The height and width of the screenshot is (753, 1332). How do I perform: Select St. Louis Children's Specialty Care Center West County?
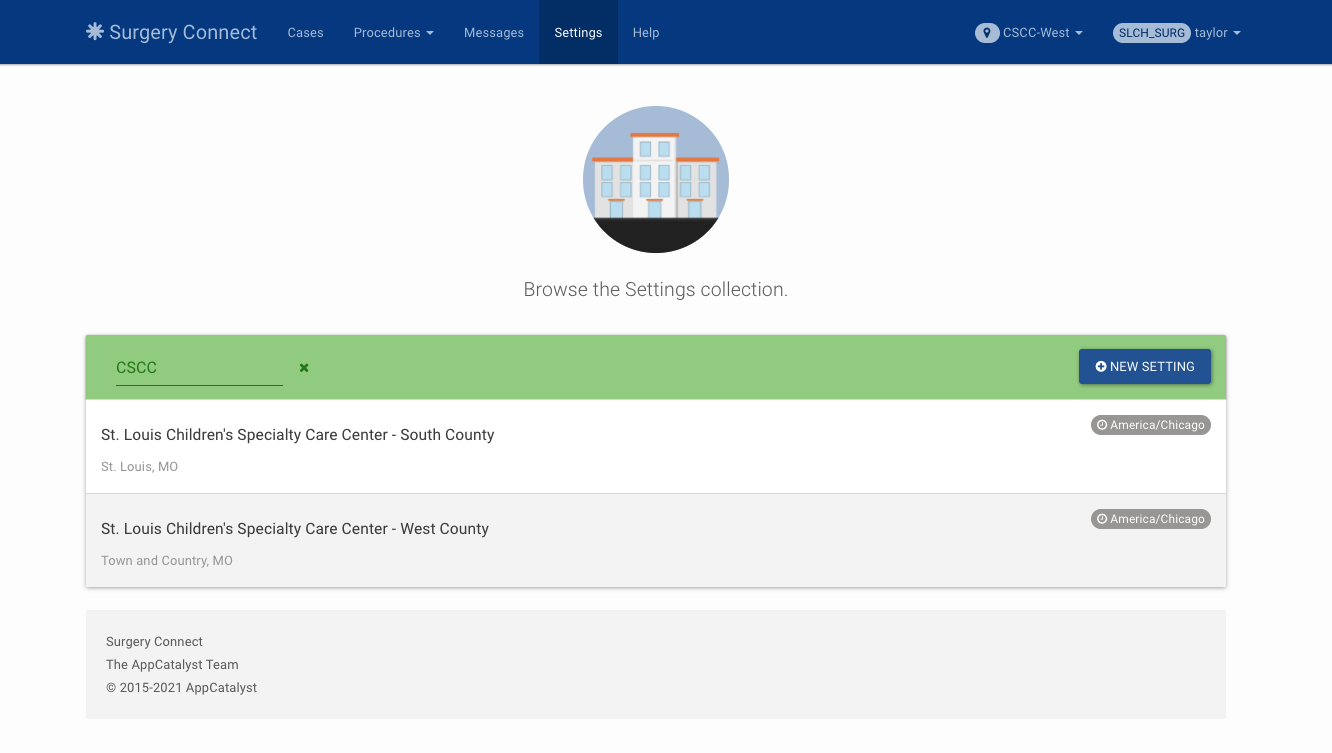(x=294, y=528)
